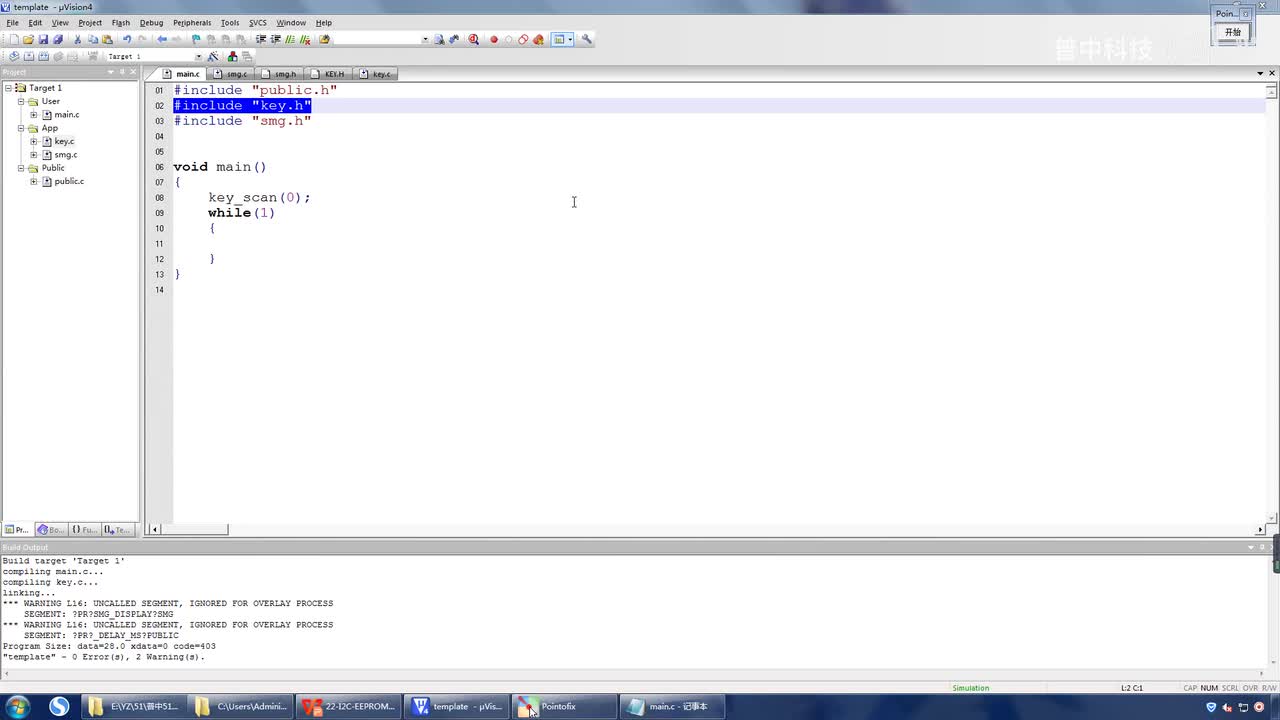Viewport: 1280px width, 720px height.
Task: Select the Templates tab in project panel
Action: (117, 530)
